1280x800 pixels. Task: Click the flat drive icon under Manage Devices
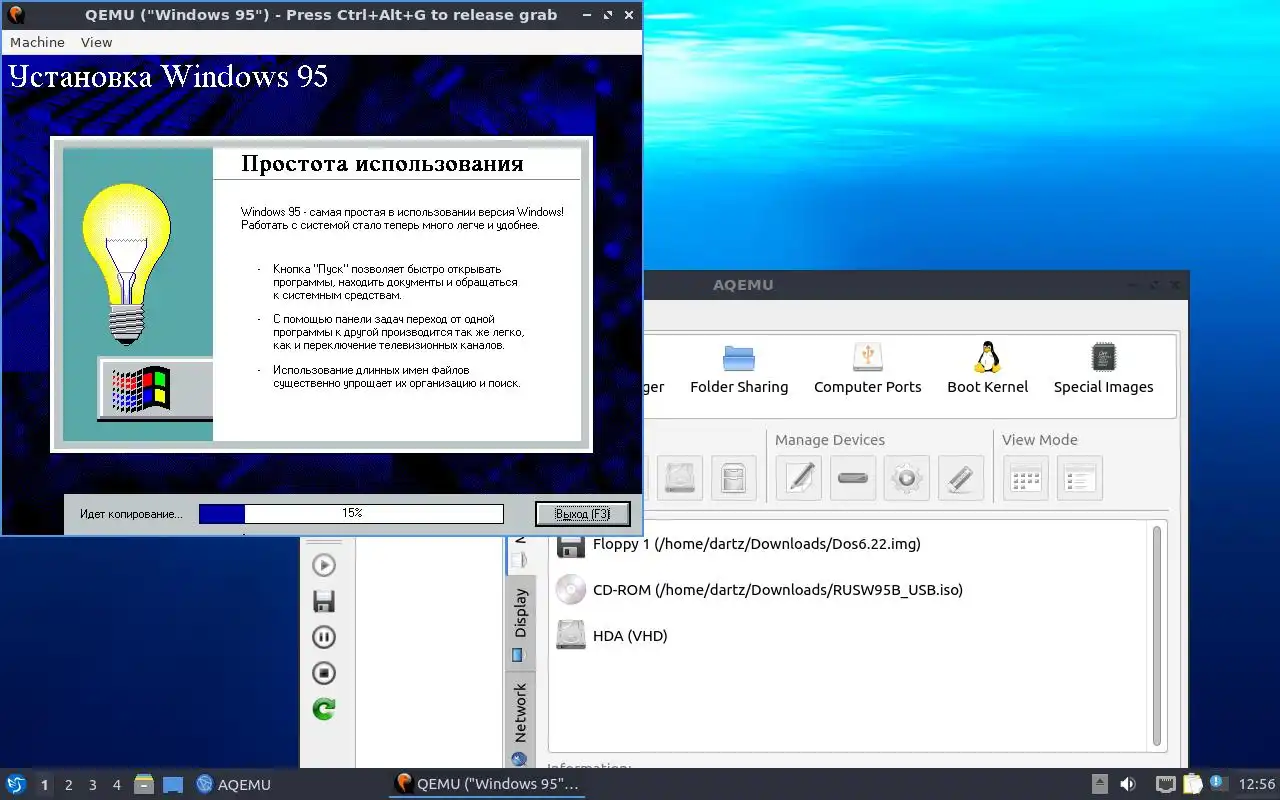(x=853, y=478)
